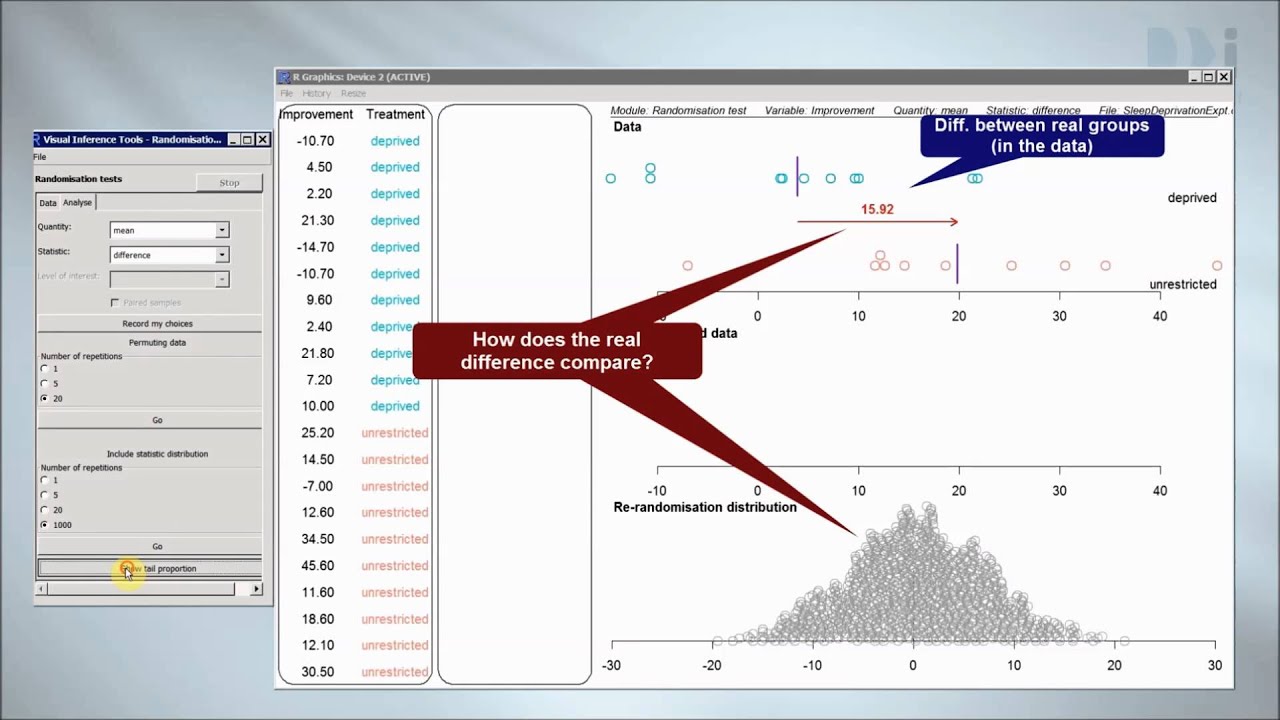The height and width of the screenshot is (720, 1280).
Task: Open the File menu in Visual Inference Tools
Action: [x=39, y=157]
